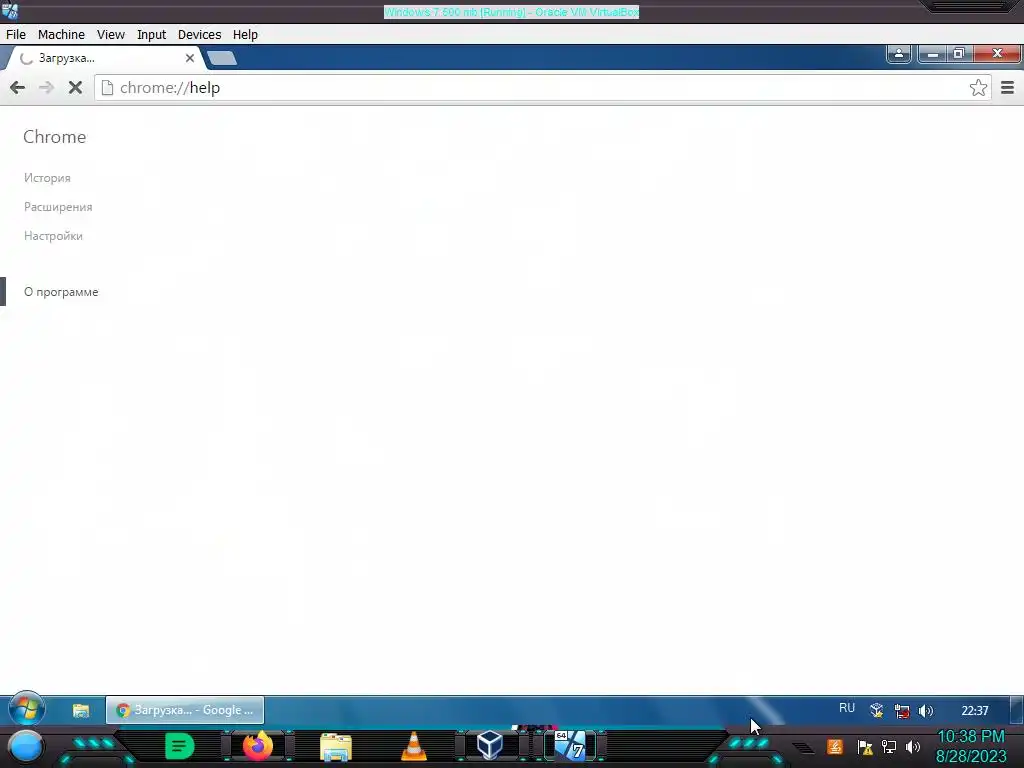Launch VLC cone icon in host dock
This screenshot has height=768, width=1024.
(414, 747)
